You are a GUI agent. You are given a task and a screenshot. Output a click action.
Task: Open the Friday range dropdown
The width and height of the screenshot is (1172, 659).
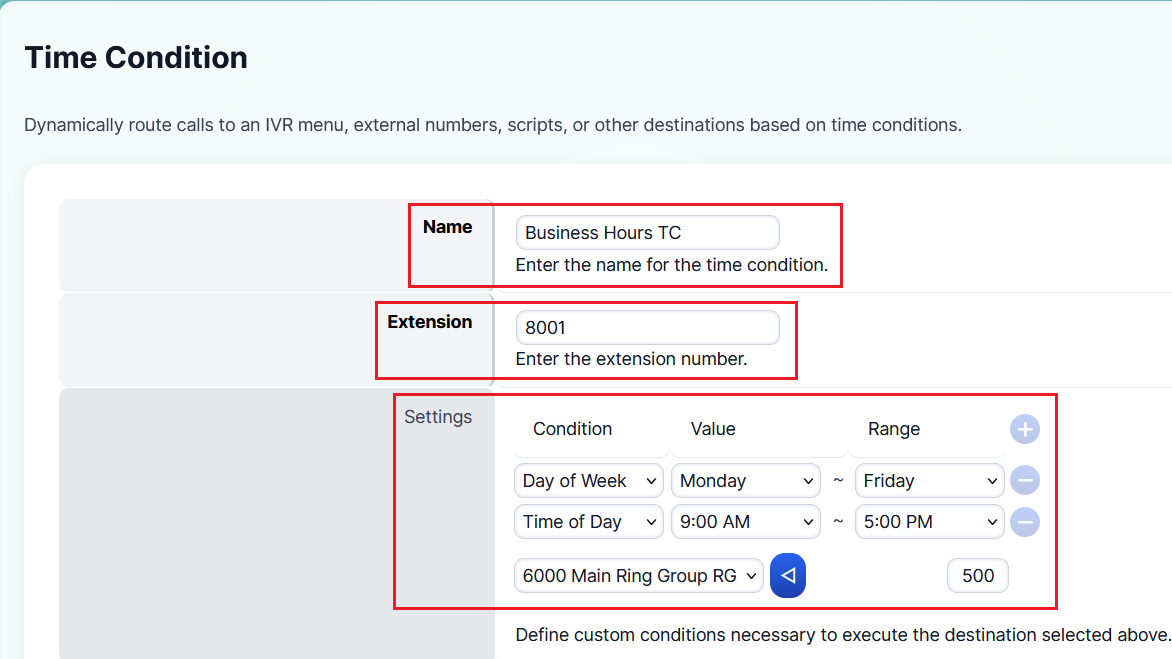pos(930,481)
